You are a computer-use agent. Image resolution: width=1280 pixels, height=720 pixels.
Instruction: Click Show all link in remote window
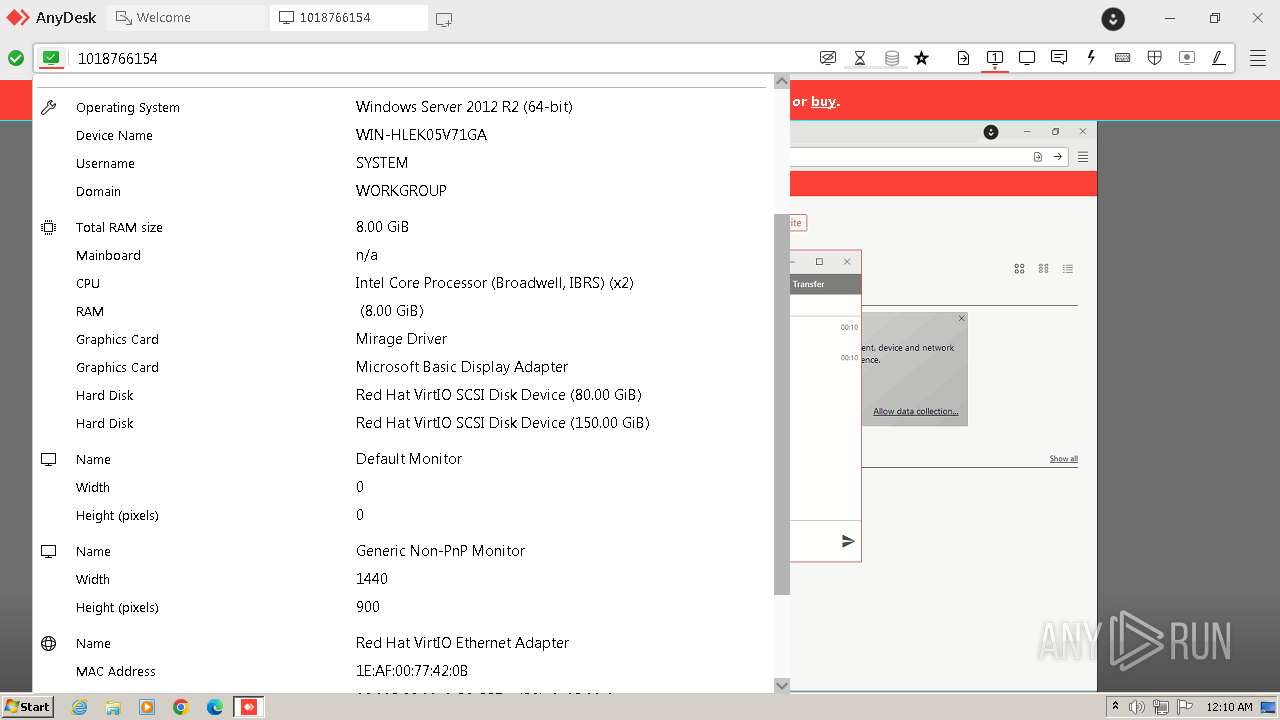coord(1063,459)
